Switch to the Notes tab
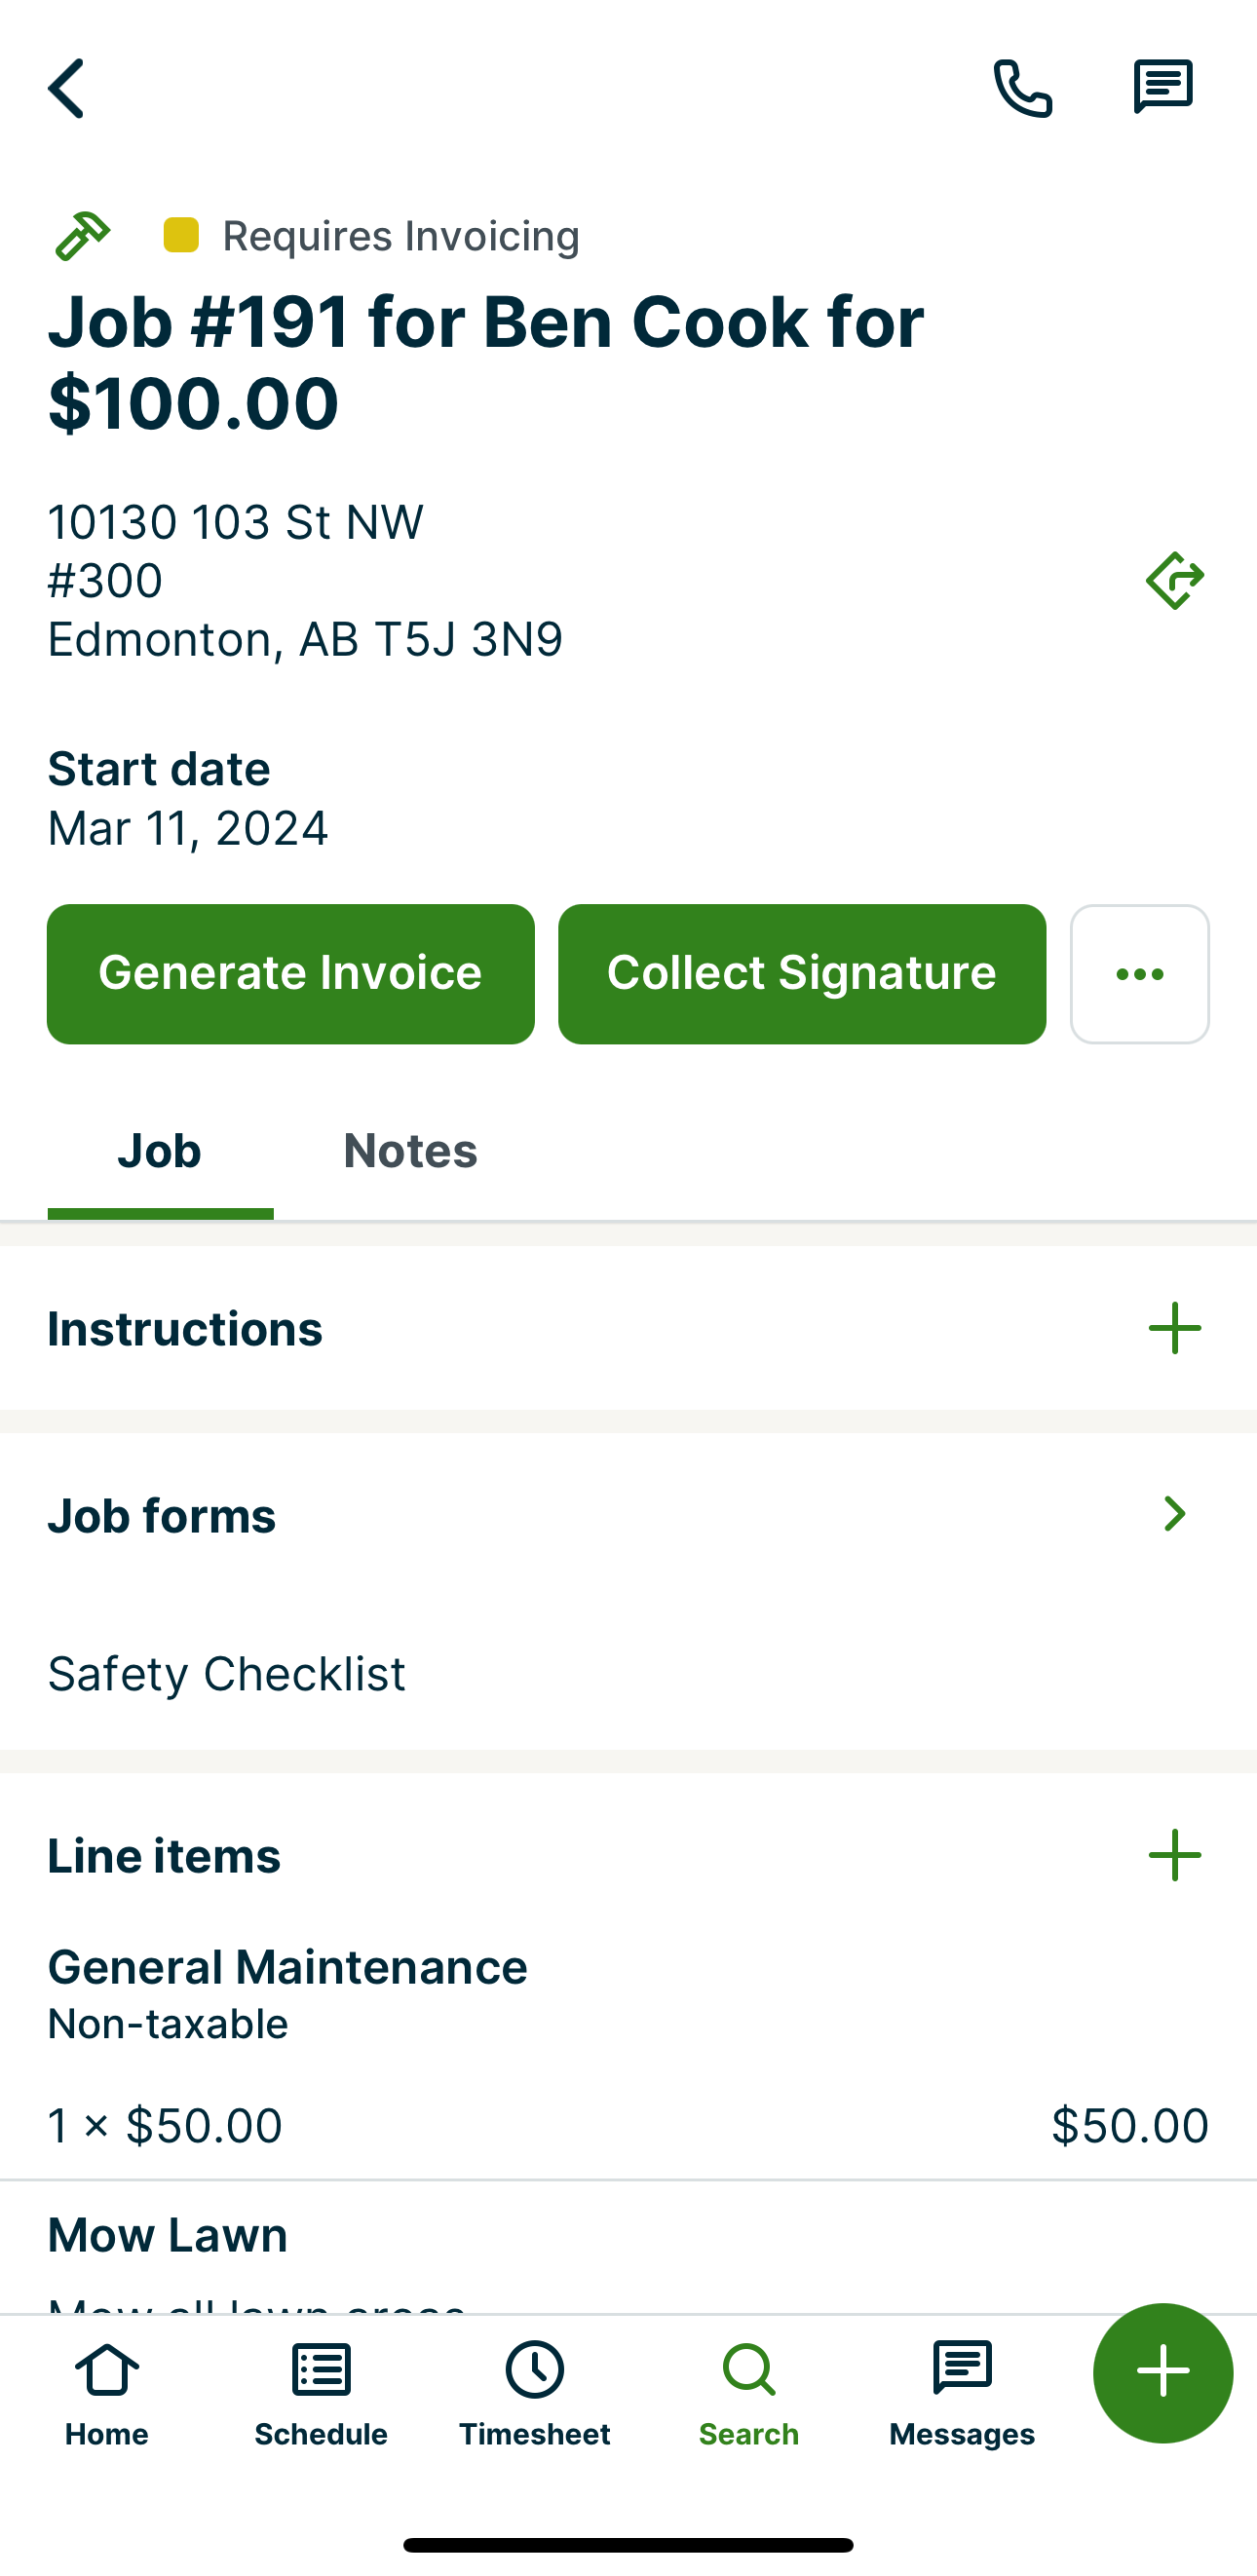 [x=410, y=1150]
